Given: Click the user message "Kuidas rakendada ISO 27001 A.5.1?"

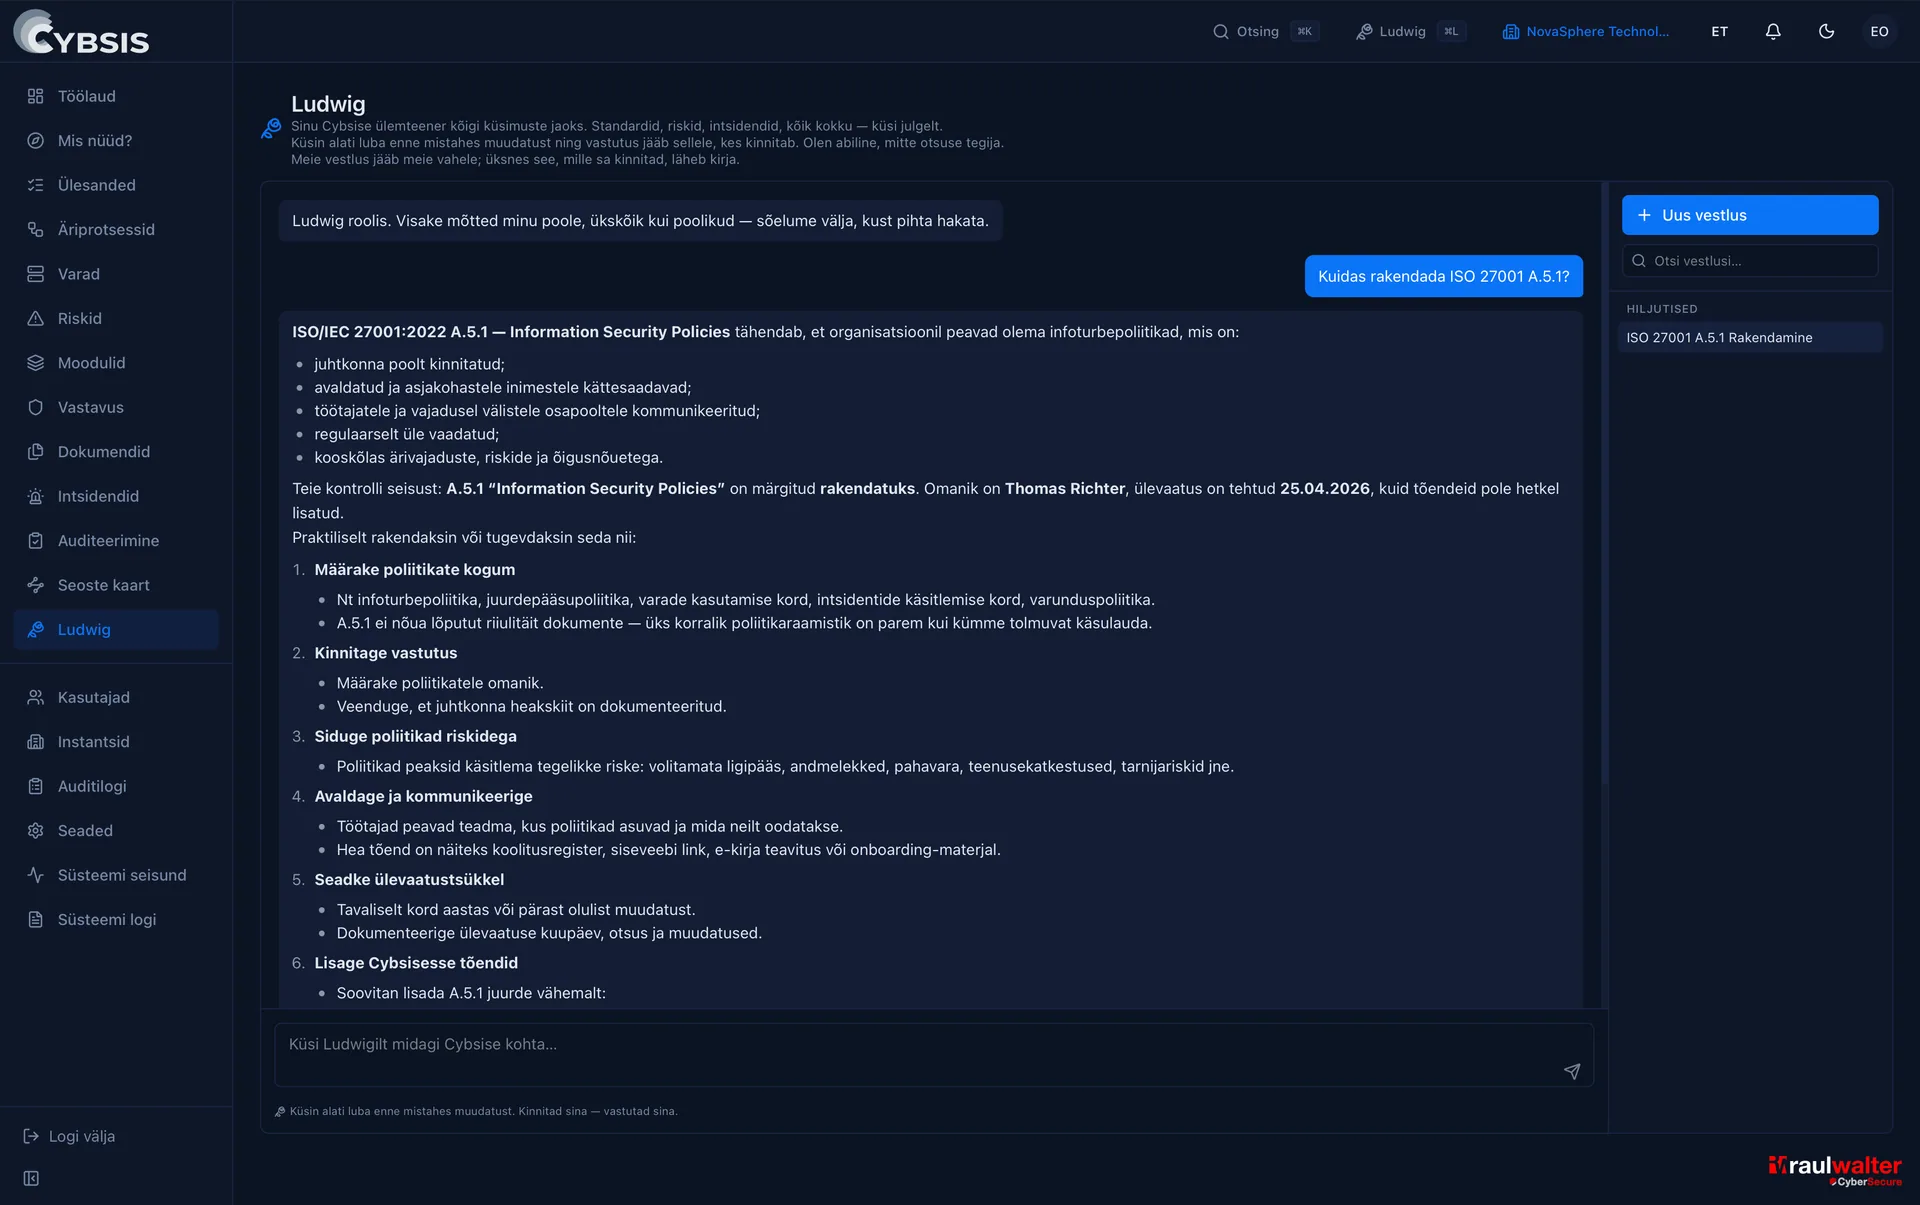Looking at the screenshot, I should (x=1443, y=276).
